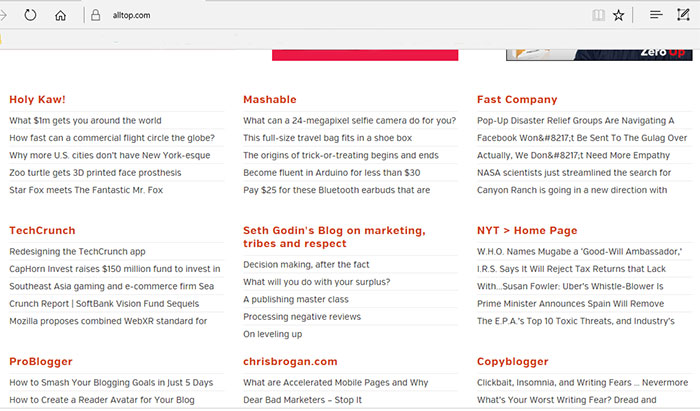This screenshot has width=700, height=411.
Task: Click the Make a Web Note icon
Action: [x=683, y=15]
